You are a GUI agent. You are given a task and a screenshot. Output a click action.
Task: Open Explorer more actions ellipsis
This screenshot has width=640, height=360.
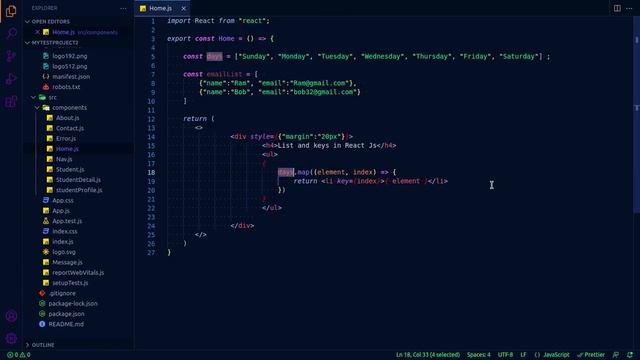point(123,8)
